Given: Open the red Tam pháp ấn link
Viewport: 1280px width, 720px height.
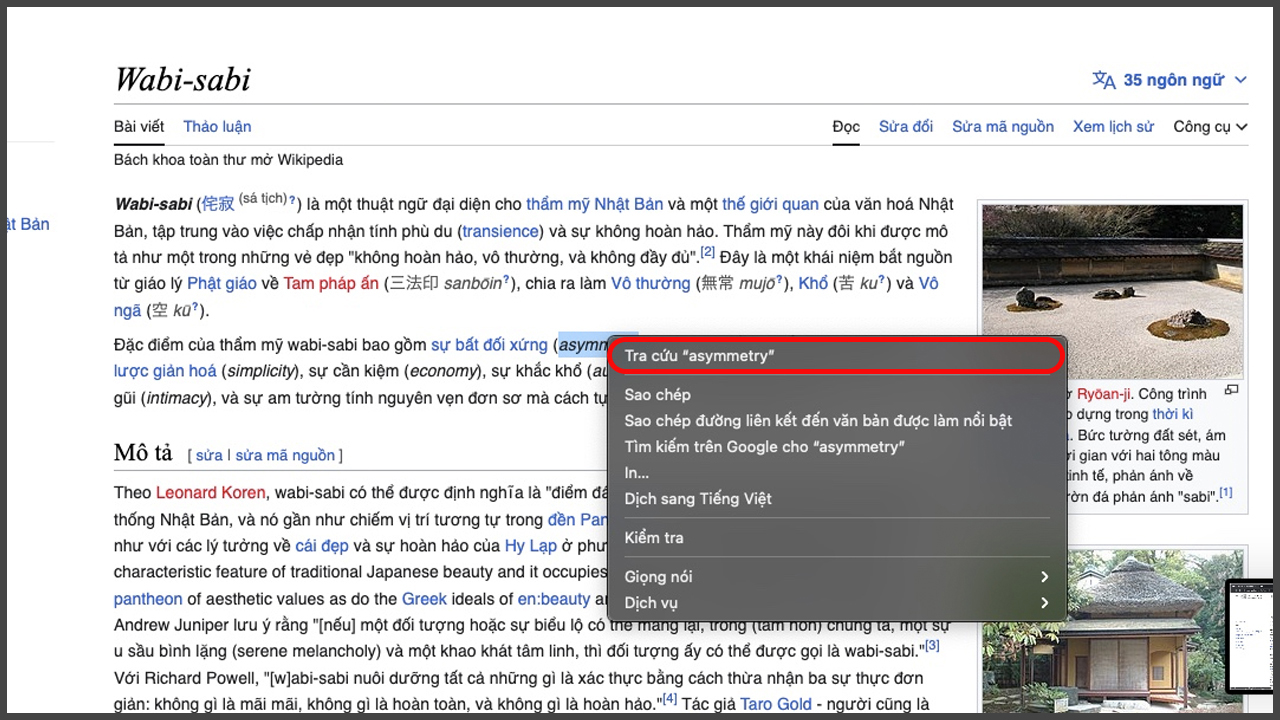Looking at the screenshot, I should tap(331, 283).
